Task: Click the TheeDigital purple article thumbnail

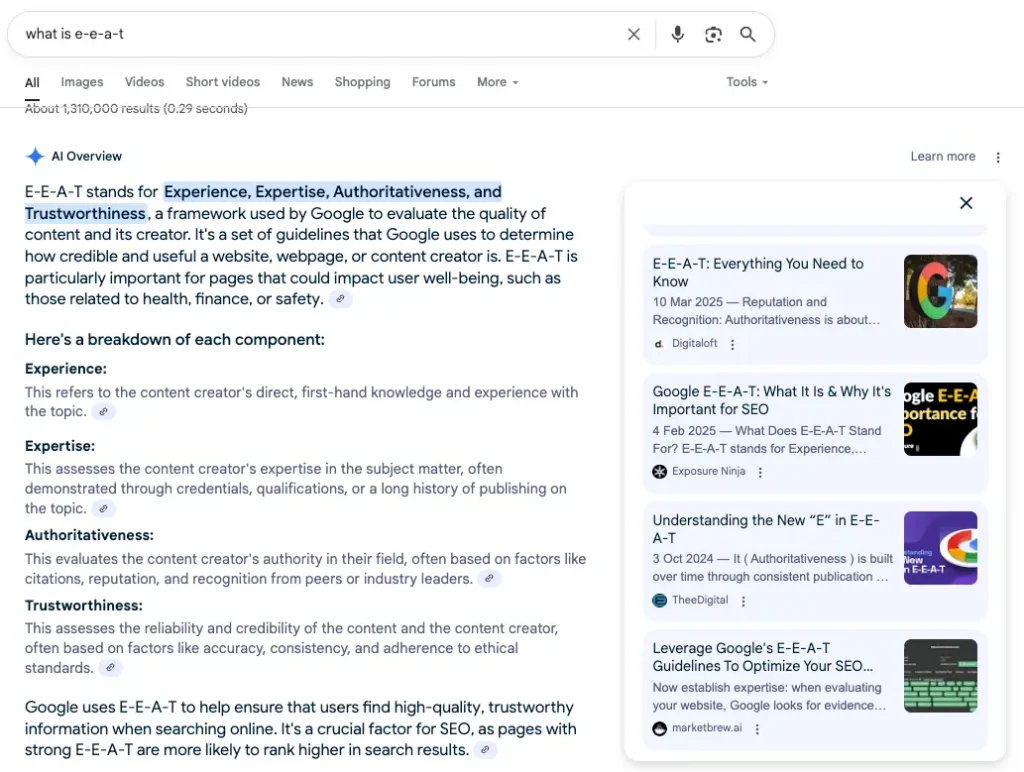Action: click(940, 548)
